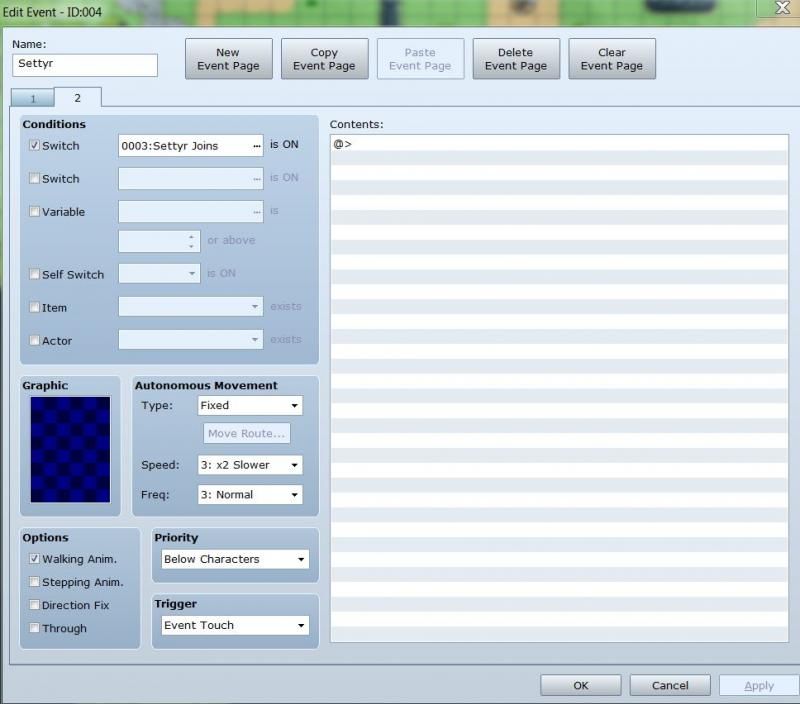Expand the Speed dropdown showing x2 Slower
This screenshot has width=800, height=704.
point(250,465)
